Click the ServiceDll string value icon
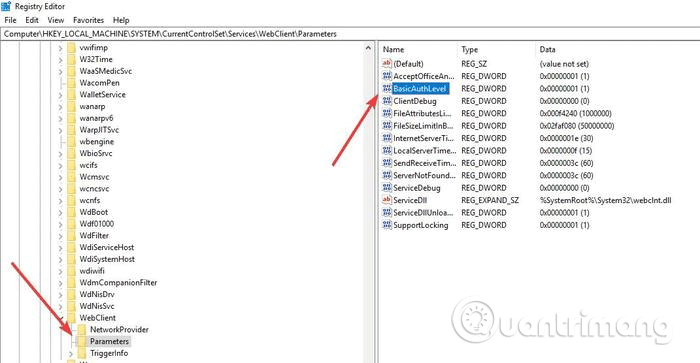700x363 pixels. tap(387, 200)
